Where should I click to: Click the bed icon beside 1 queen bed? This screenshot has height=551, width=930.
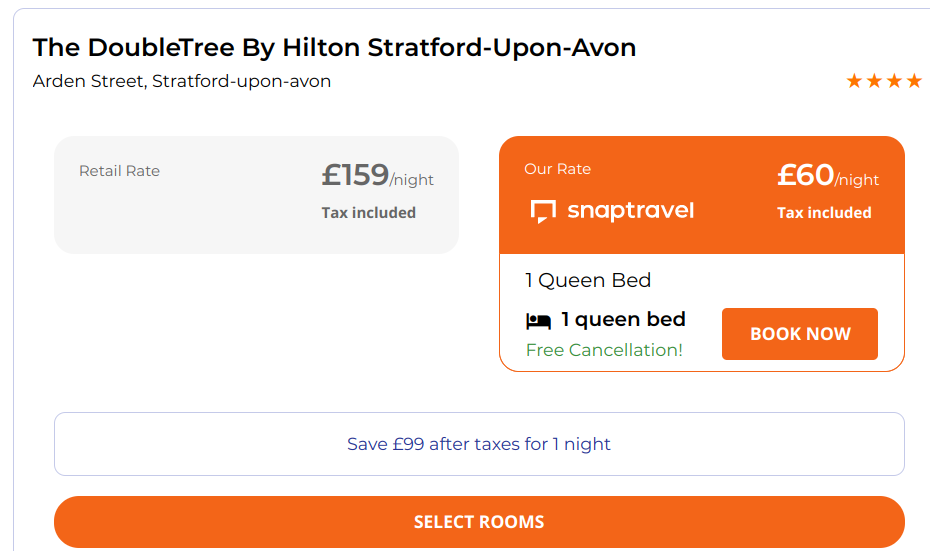click(538, 321)
